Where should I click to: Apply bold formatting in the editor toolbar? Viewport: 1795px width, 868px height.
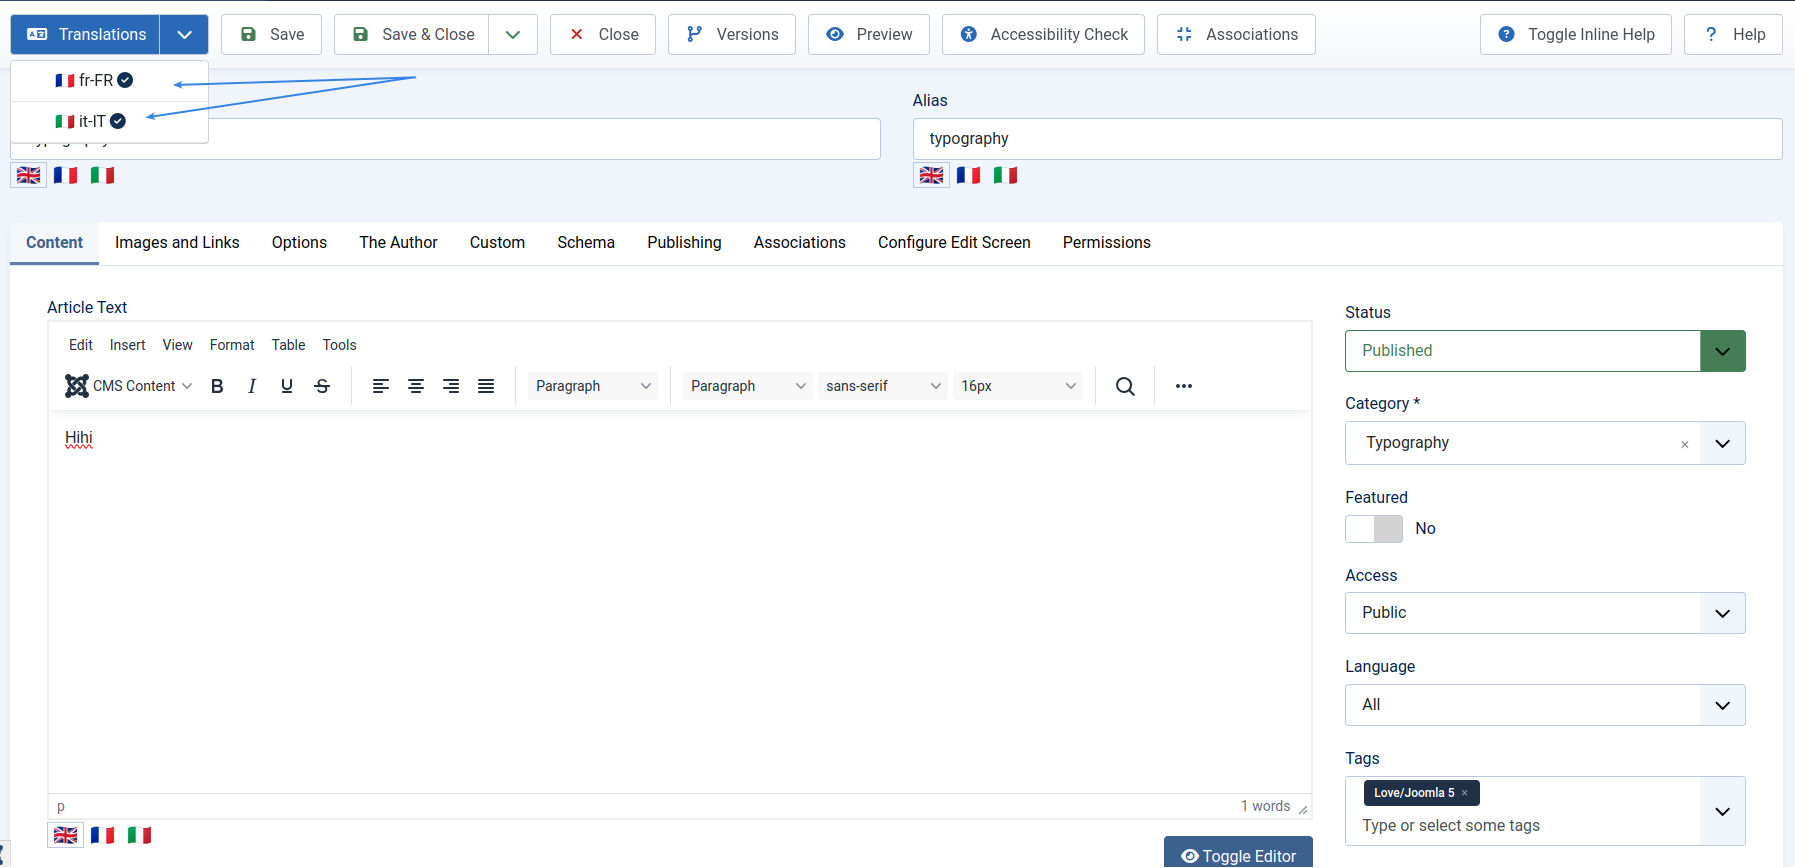217,386
